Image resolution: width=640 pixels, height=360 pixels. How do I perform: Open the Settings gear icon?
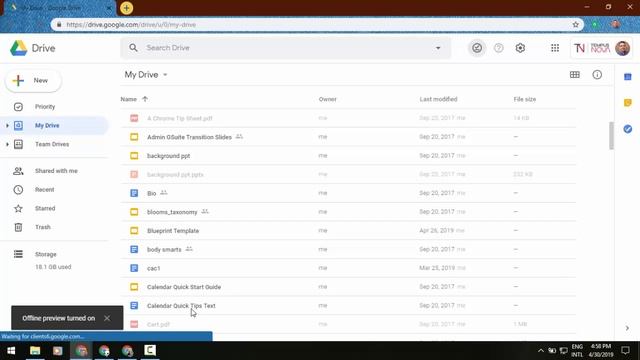click(x=520, y=48)
